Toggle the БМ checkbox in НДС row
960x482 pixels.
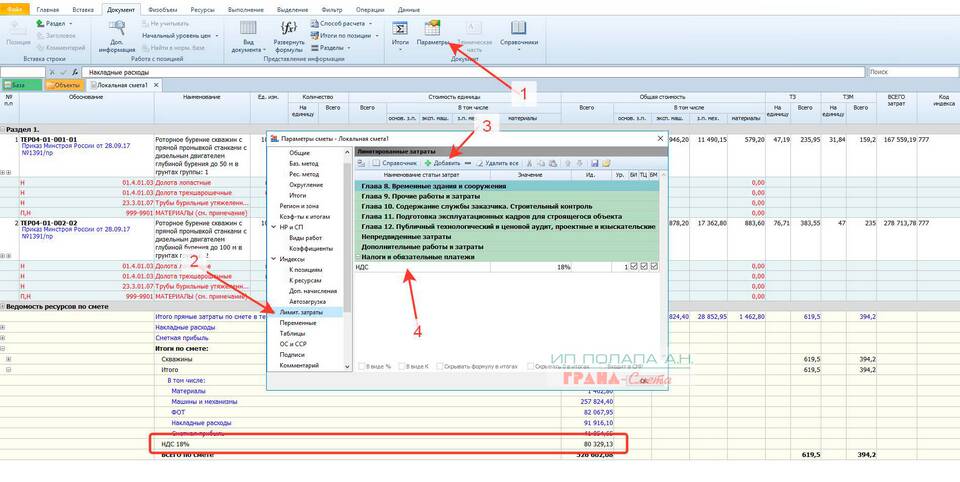coord(654,266)
